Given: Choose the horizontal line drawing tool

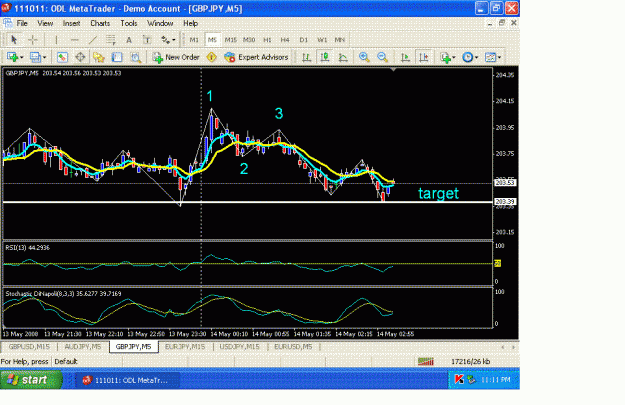Looking at the screenshot, I should tap(74, 39).
